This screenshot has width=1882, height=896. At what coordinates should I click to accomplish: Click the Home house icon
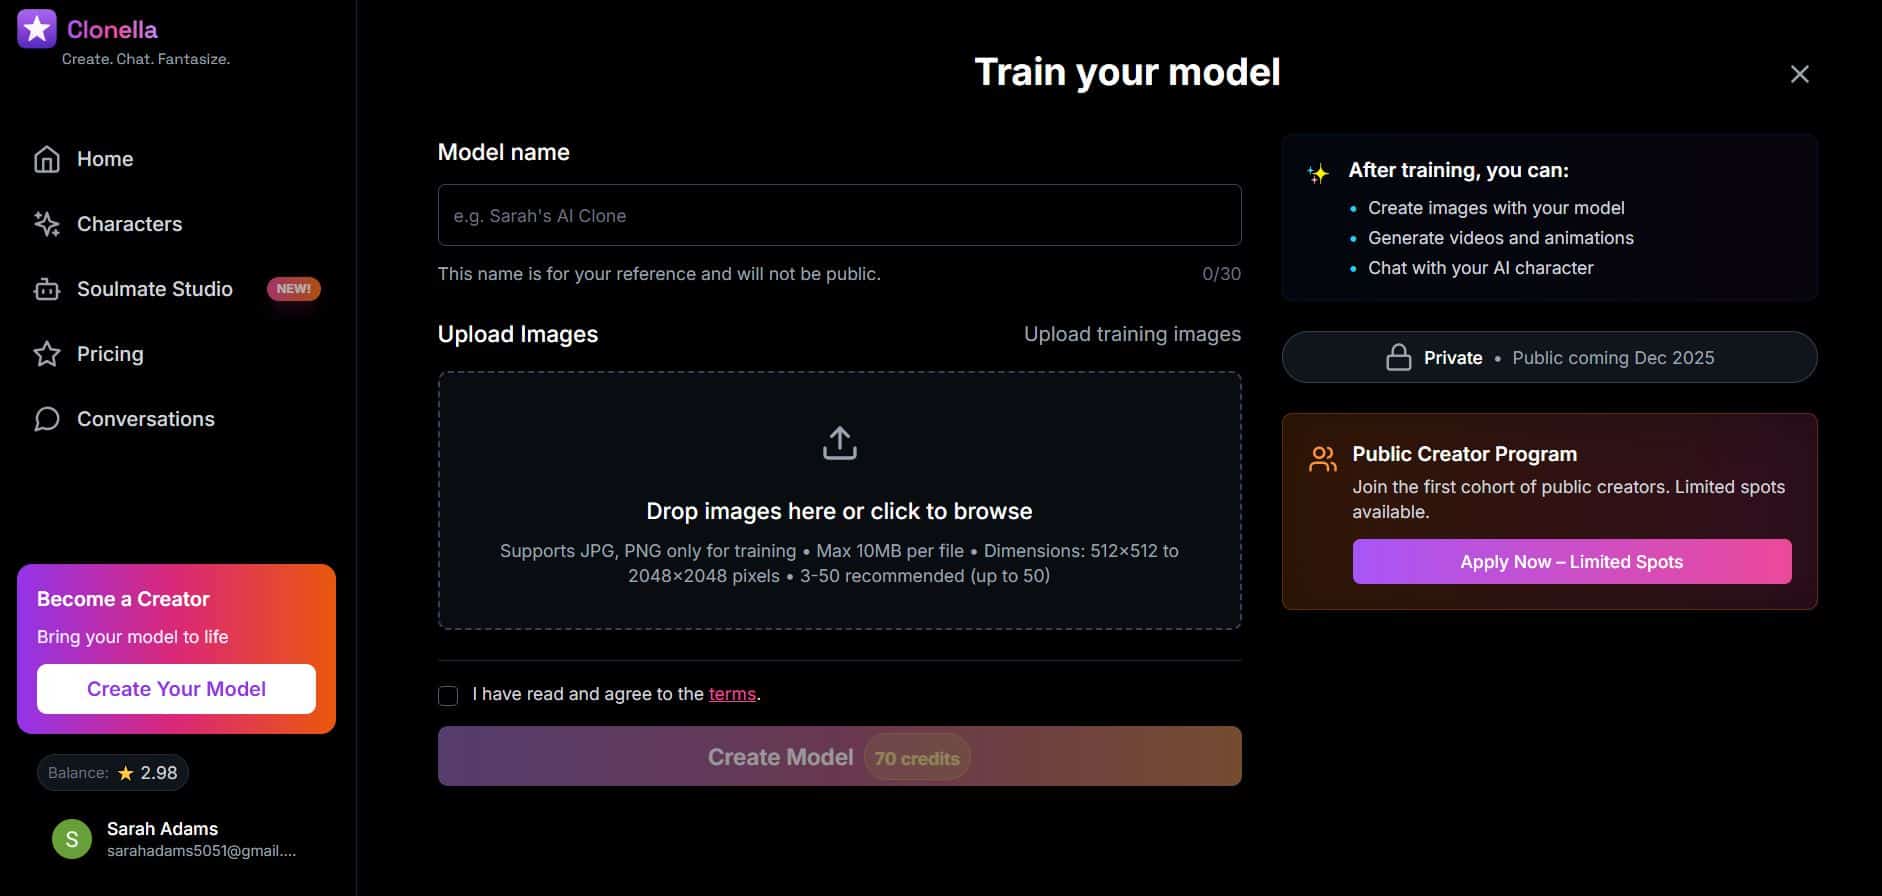(x=47, y=159)
